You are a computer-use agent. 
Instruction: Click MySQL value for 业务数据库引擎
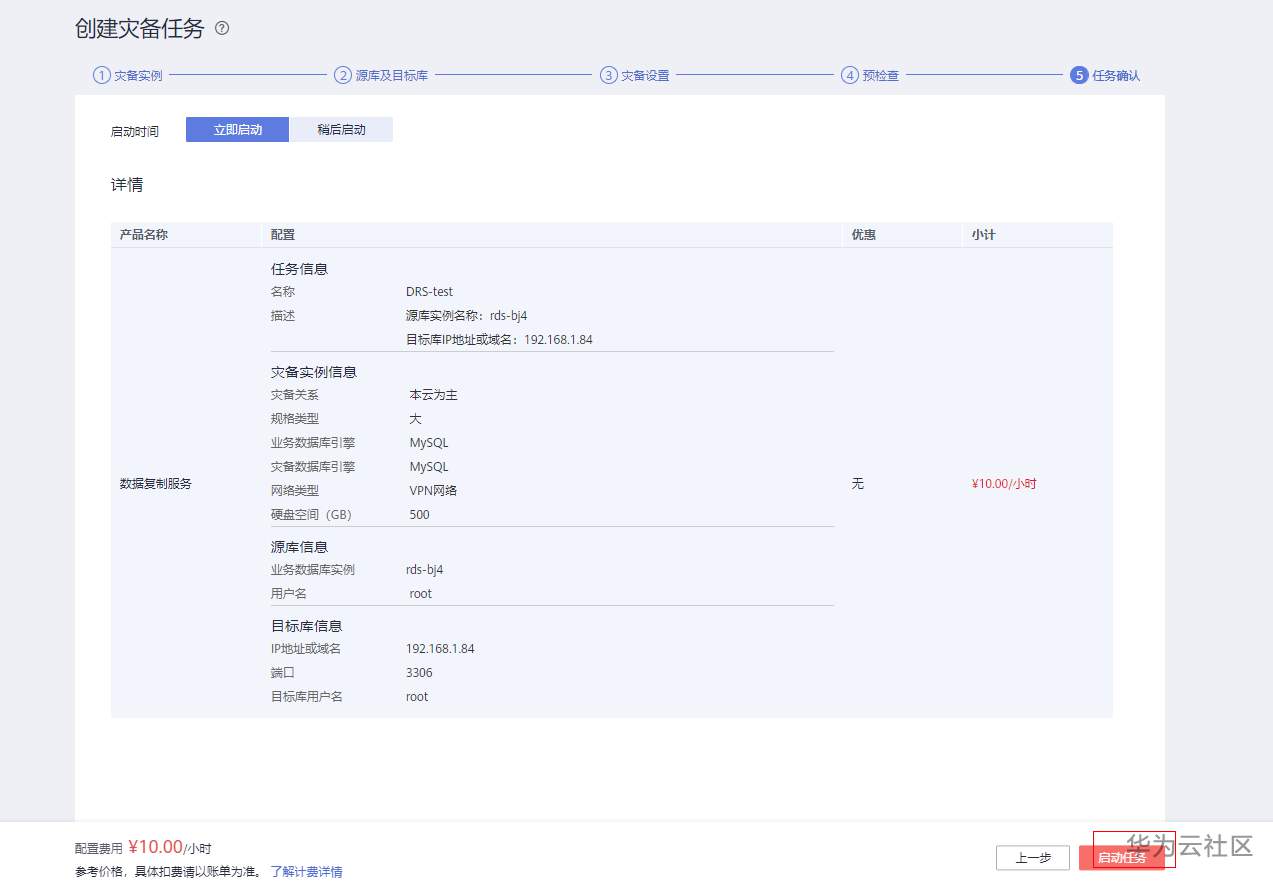coord(429,443)
